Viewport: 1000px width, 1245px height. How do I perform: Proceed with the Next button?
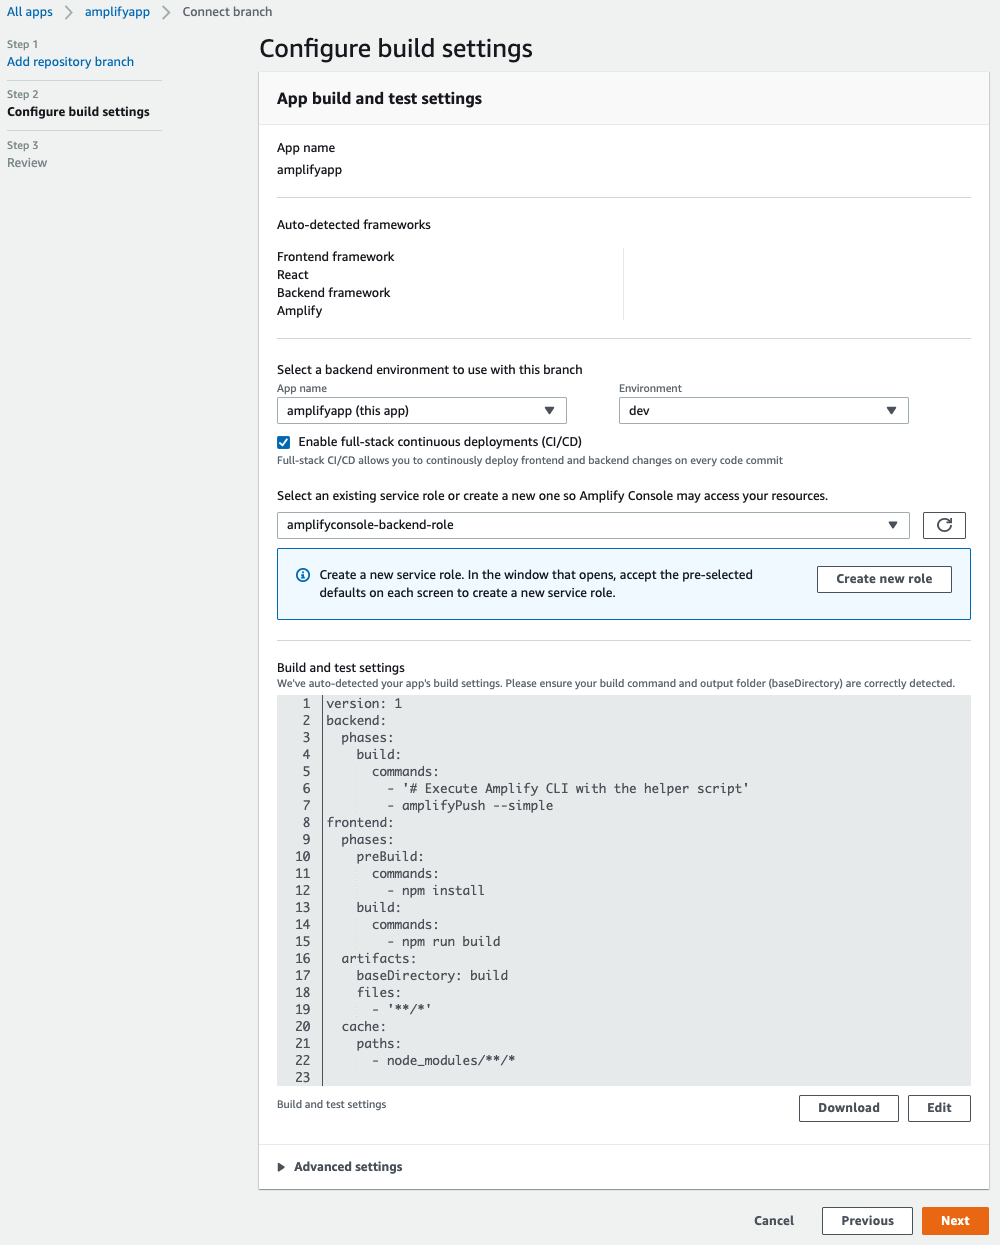(x=955, y=1221)
